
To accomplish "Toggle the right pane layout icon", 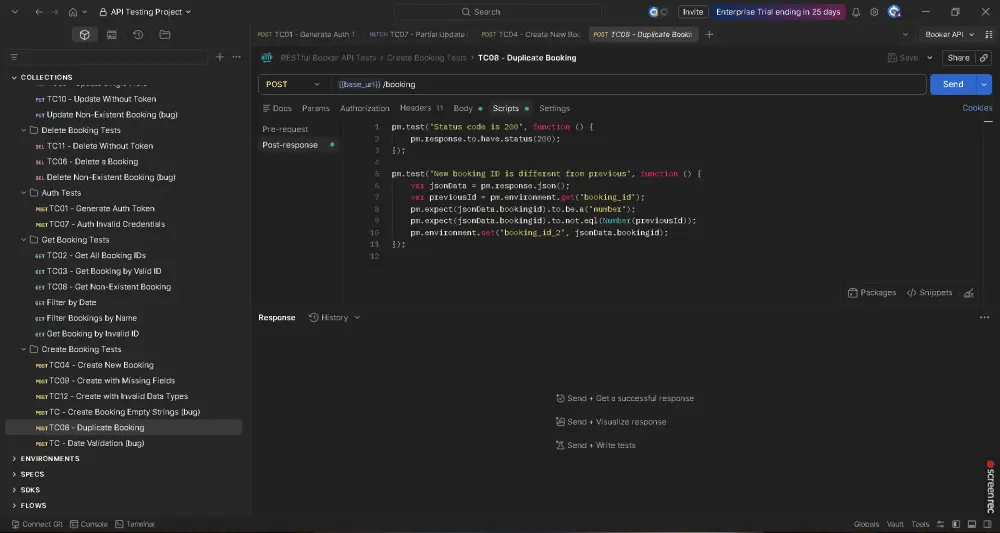I will click(x=987, y=524).
